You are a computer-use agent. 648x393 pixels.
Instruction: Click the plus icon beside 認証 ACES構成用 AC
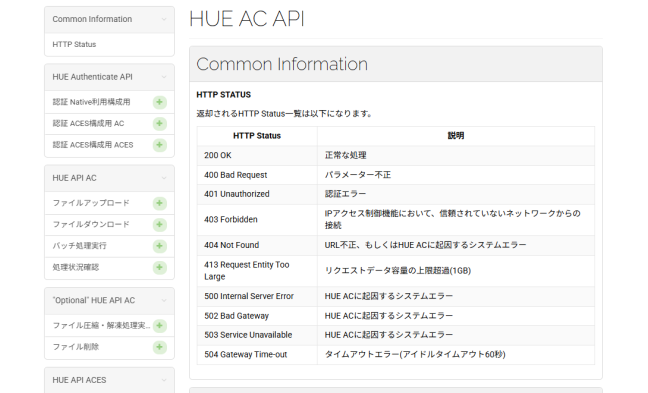click(160, 124)
